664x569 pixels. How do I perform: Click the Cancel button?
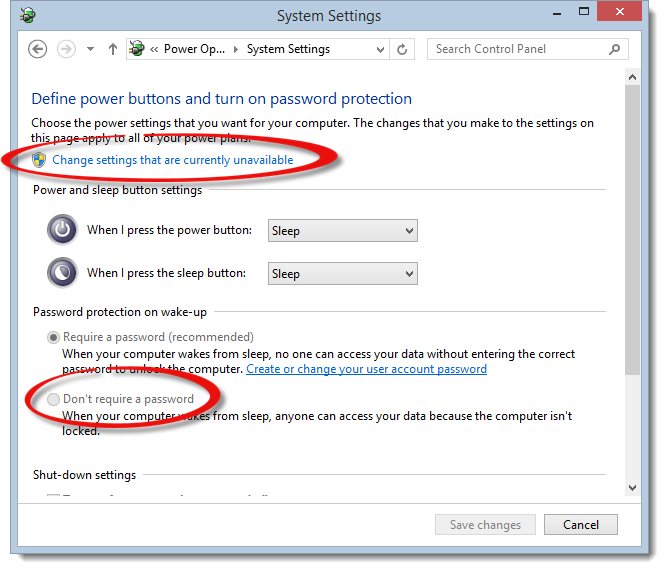tap(581, 525)
